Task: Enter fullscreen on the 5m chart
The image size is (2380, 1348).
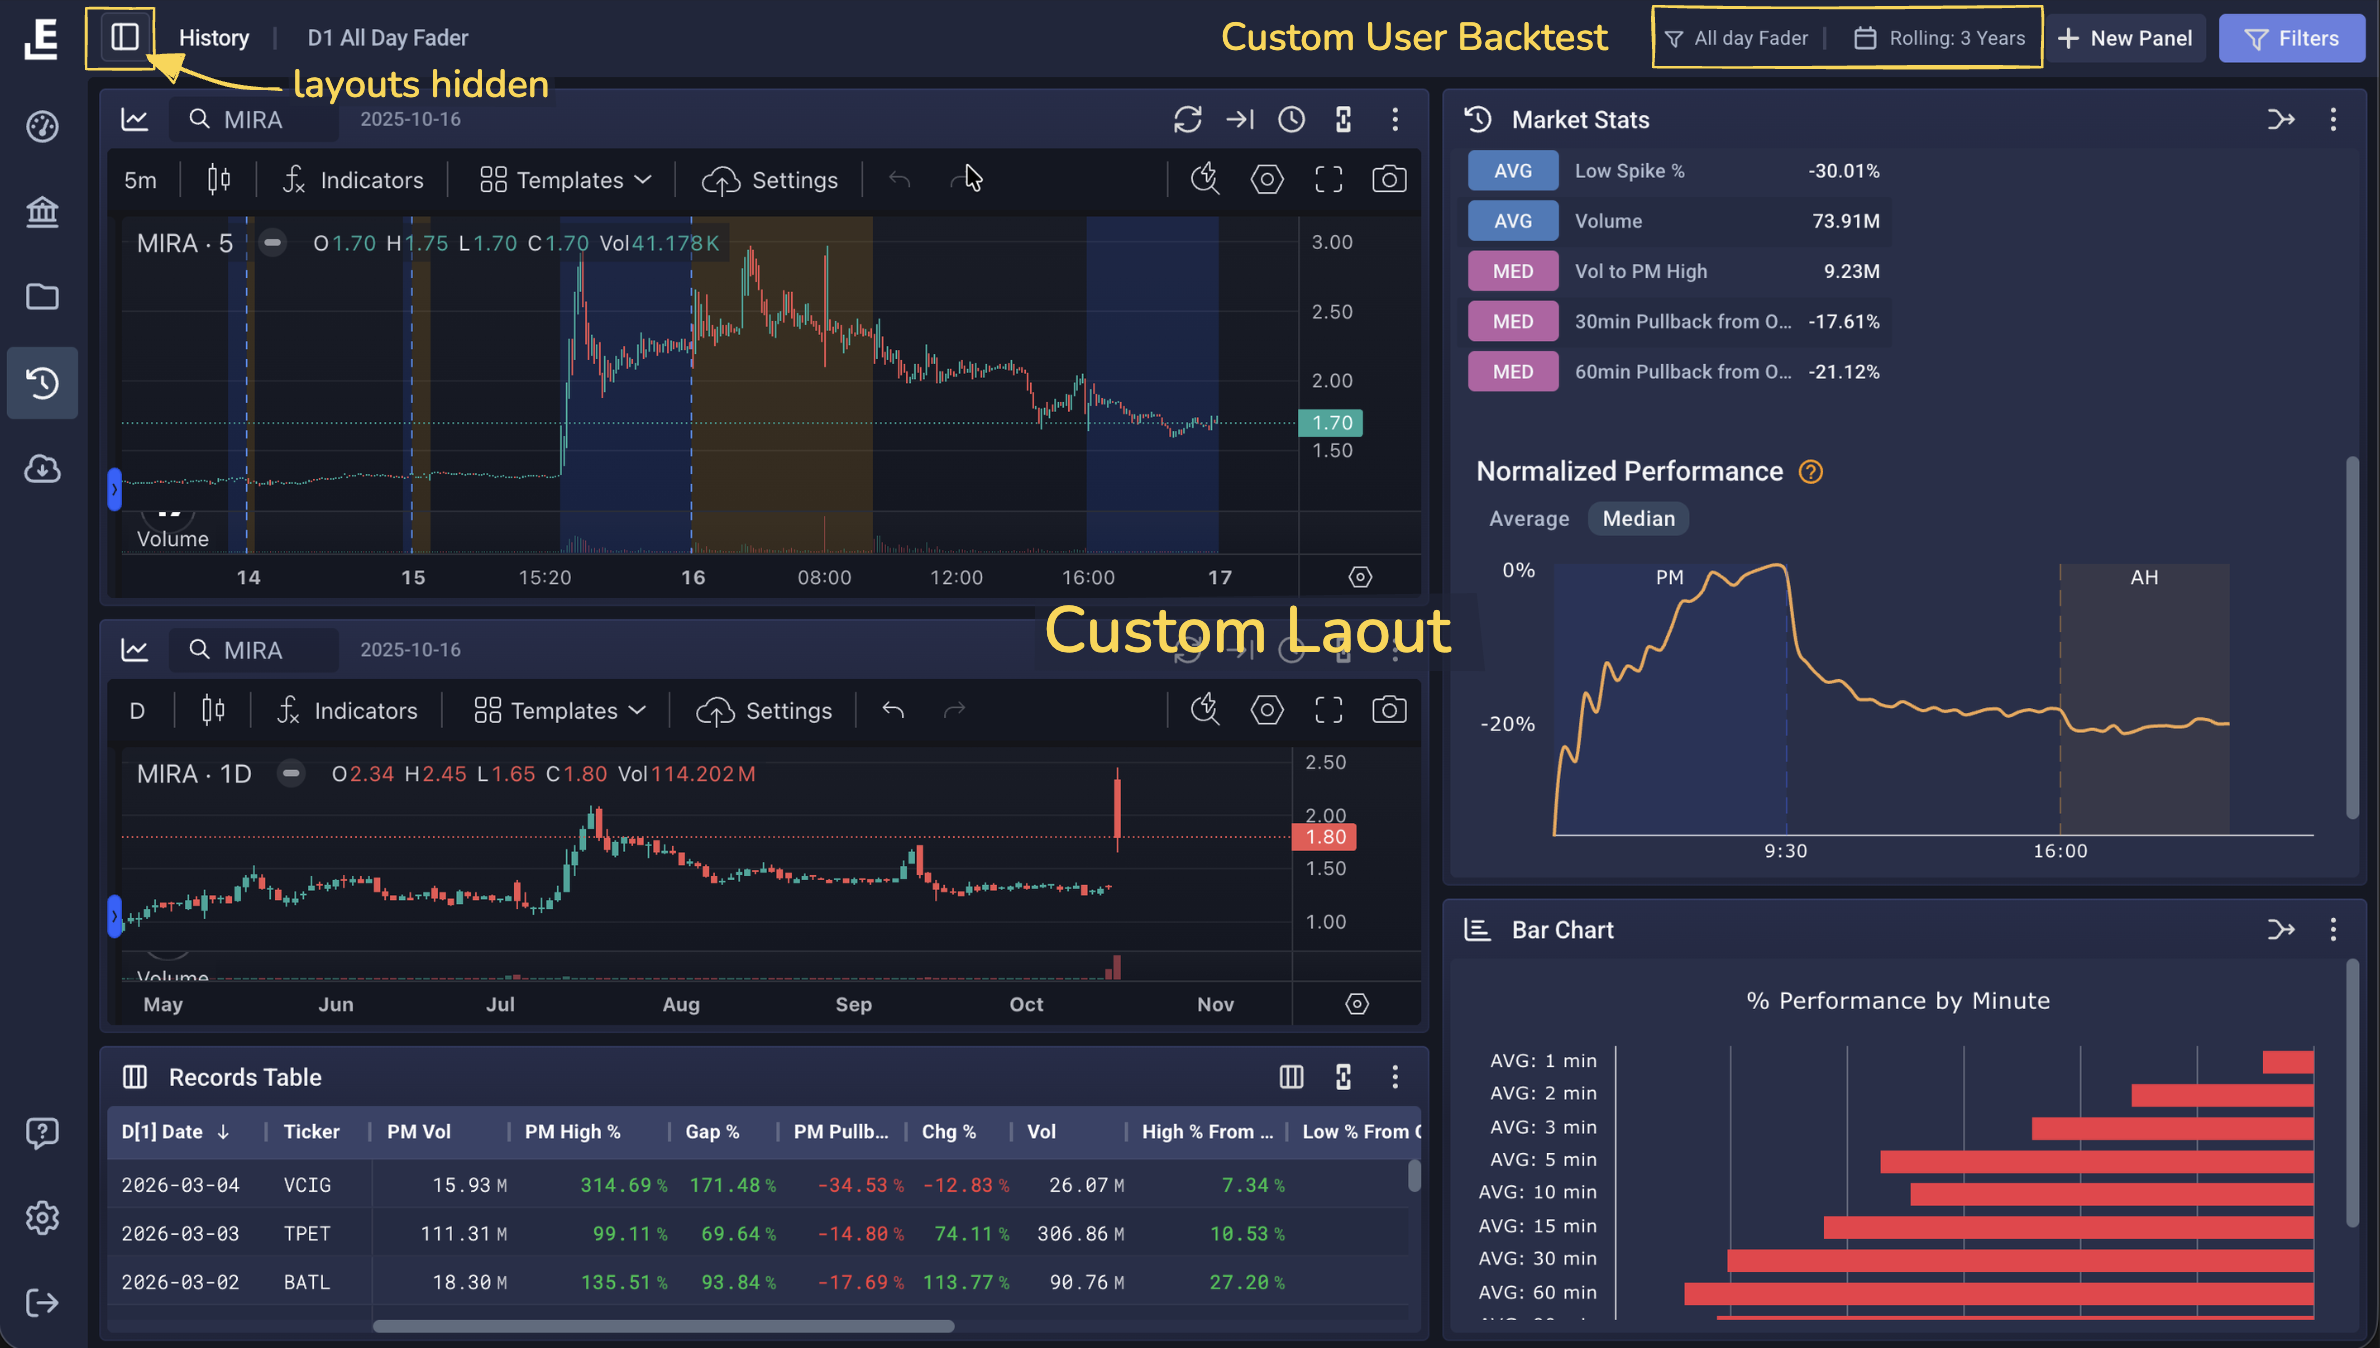Action: tap(1328, 180)
